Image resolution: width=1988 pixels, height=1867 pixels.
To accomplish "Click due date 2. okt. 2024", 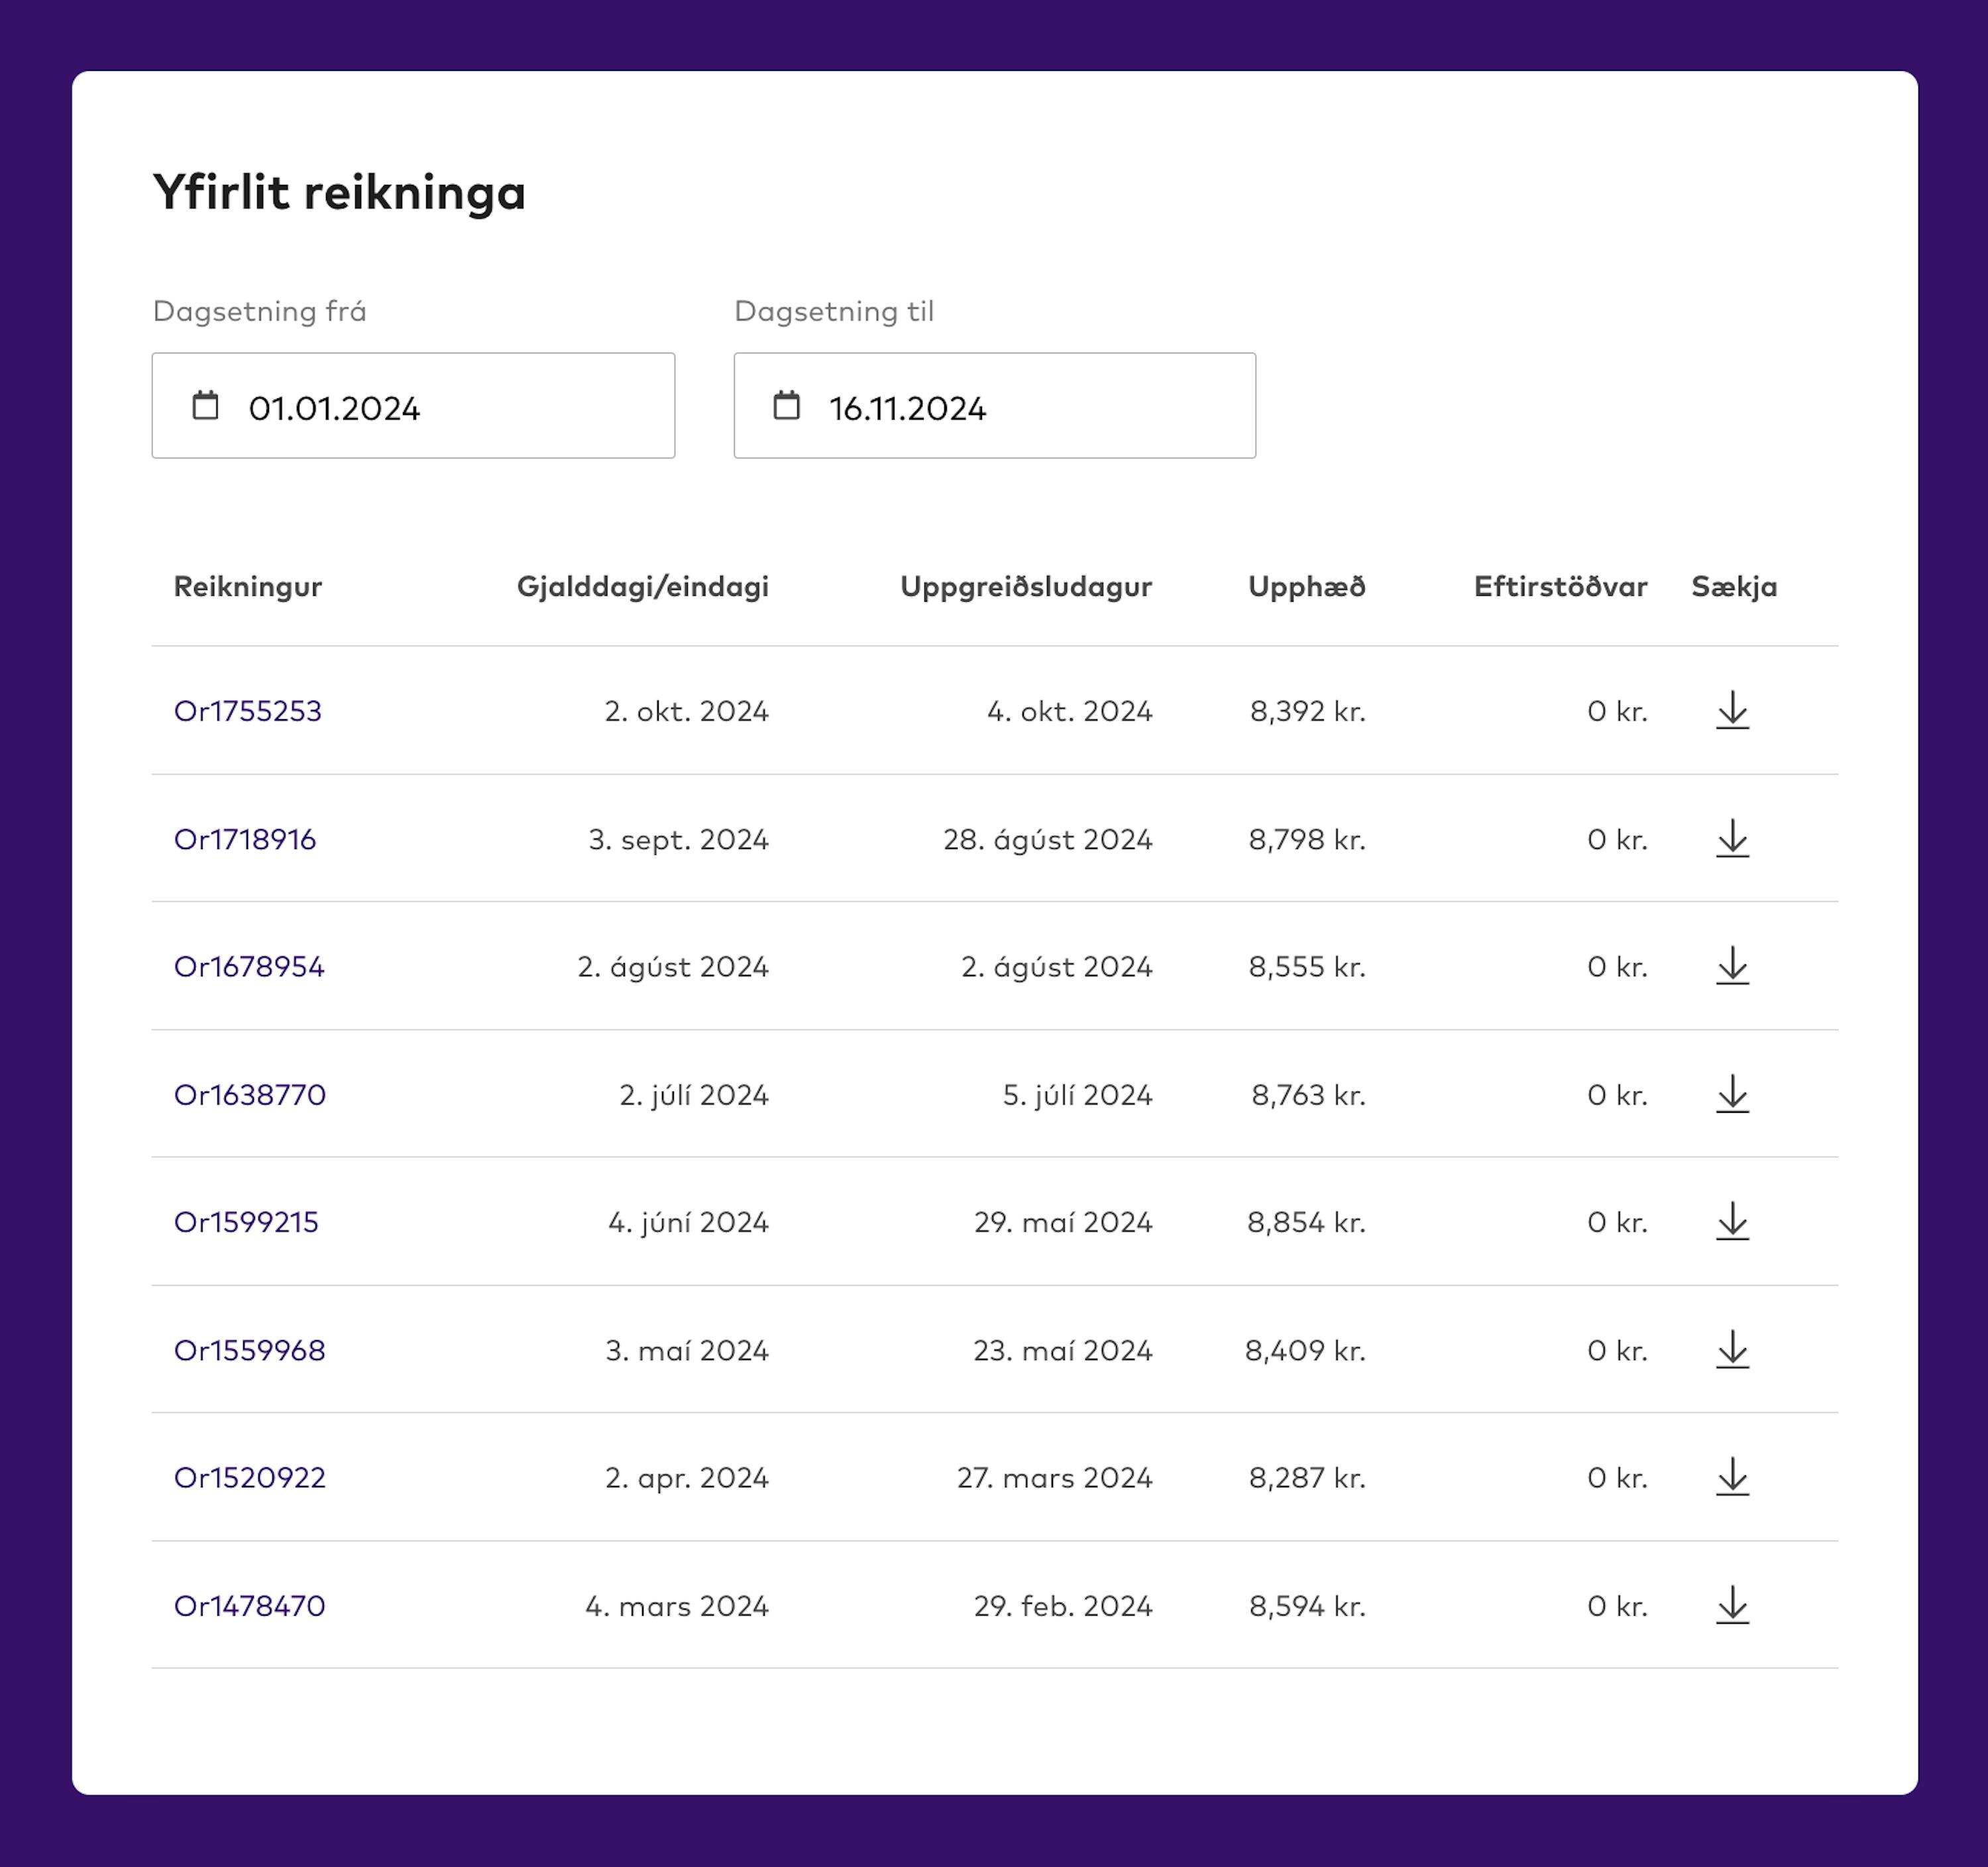I will [x=687, y=711].
